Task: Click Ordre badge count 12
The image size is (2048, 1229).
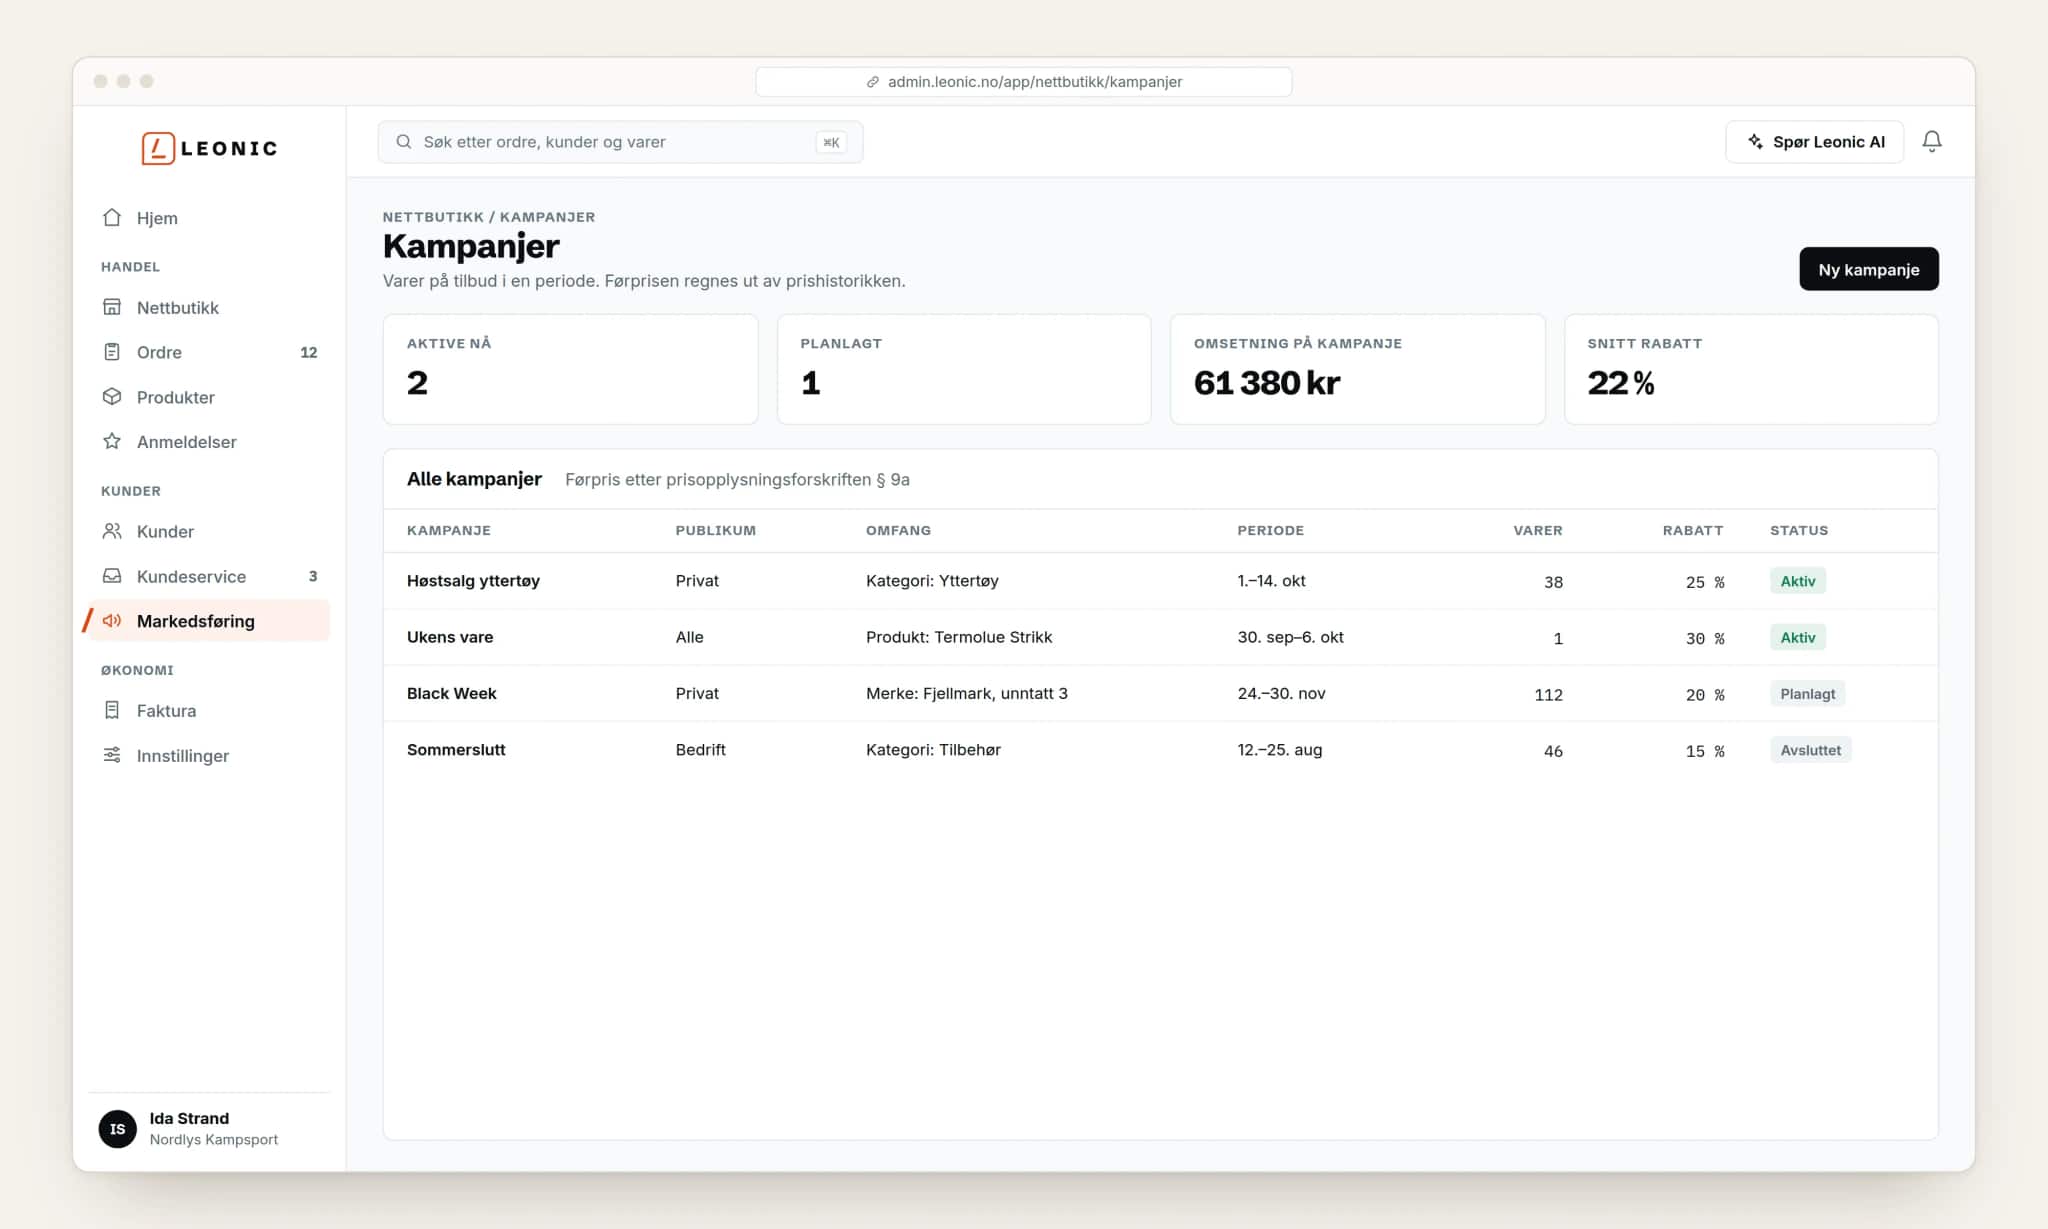Action: click(308, 352)
